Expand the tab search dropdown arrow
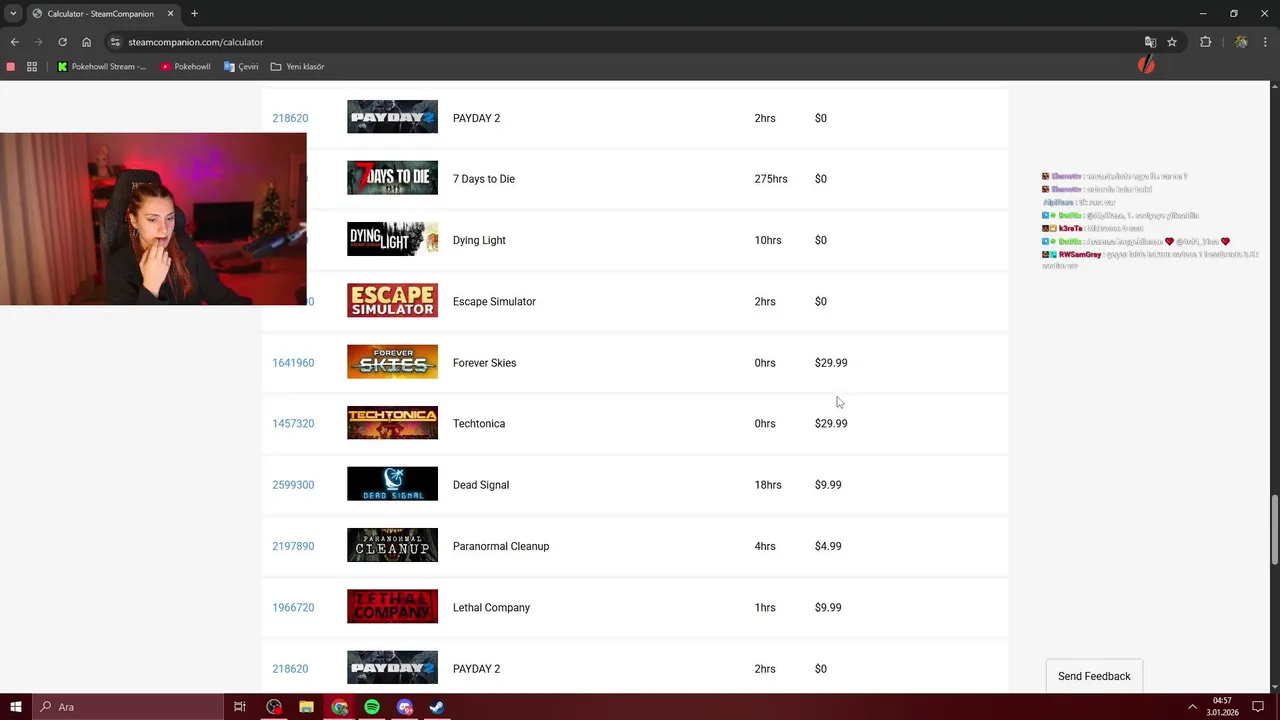 coord(13,13)
